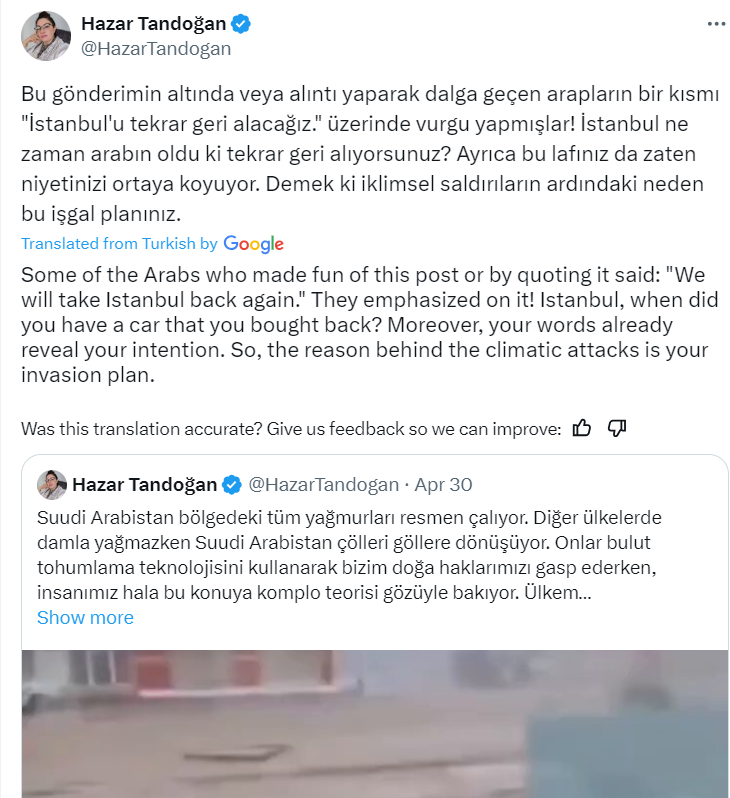Open the quoted tweet's Turkish text body
This screenshot has width=730, height=798.
point(349,555)
